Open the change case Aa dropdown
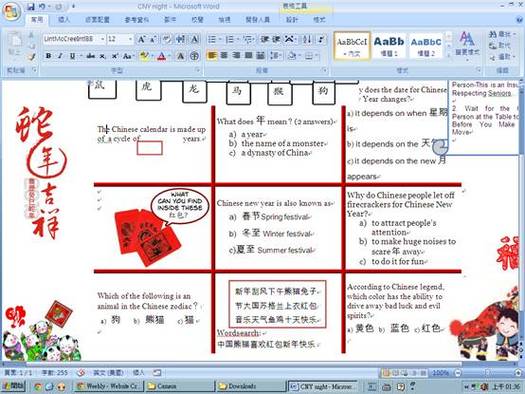The height and width of the screenshot is (394, 525). [x=128, y=56]
